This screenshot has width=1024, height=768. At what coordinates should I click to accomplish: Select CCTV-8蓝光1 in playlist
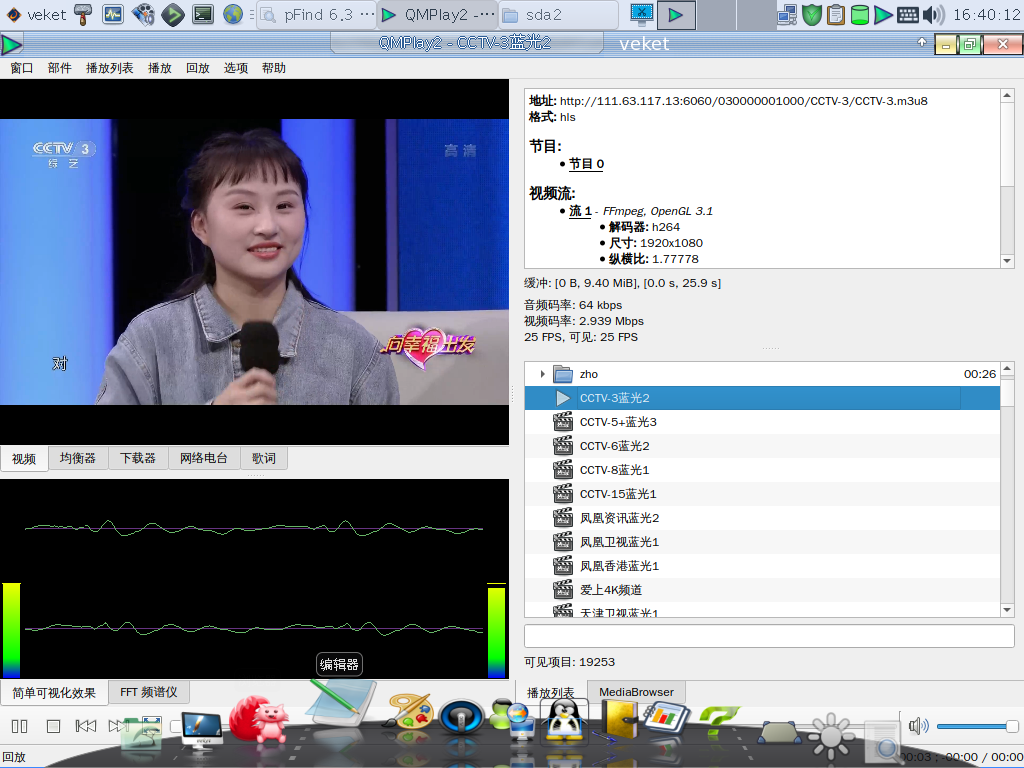[x=762, y=470]
